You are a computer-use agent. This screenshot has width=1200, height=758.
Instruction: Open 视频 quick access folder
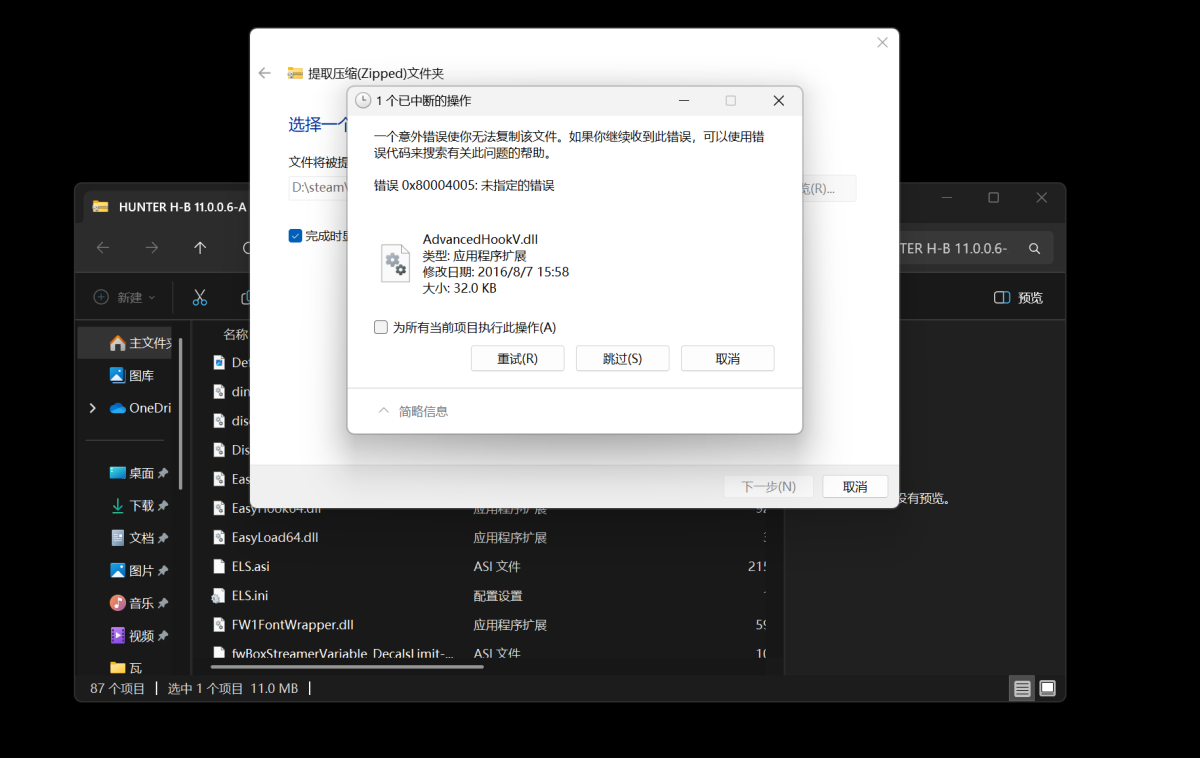pyautogui.click(x=138, y=636)
